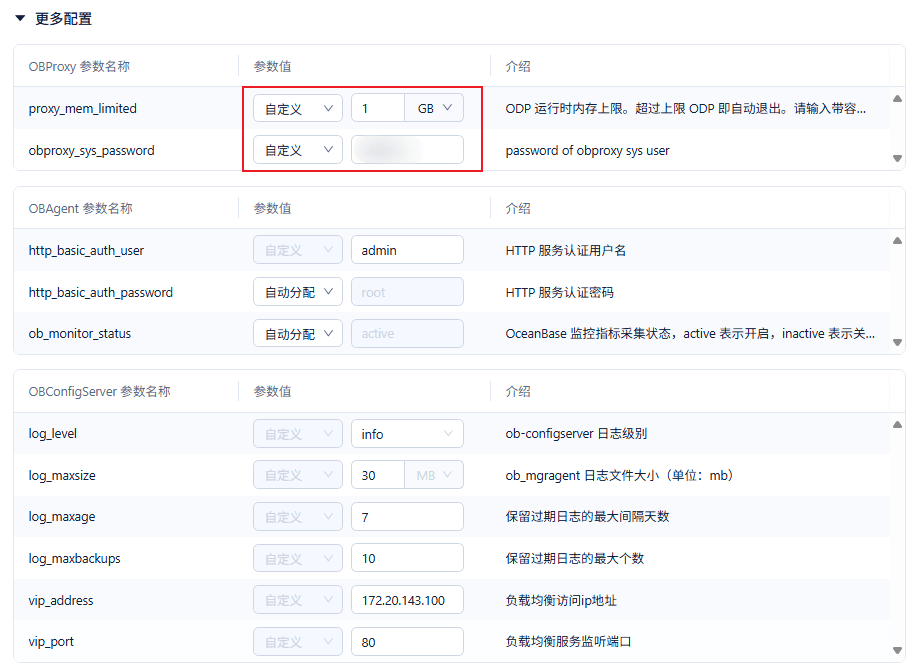Click the OBProxy table scroll down arrow

point(897,158)
